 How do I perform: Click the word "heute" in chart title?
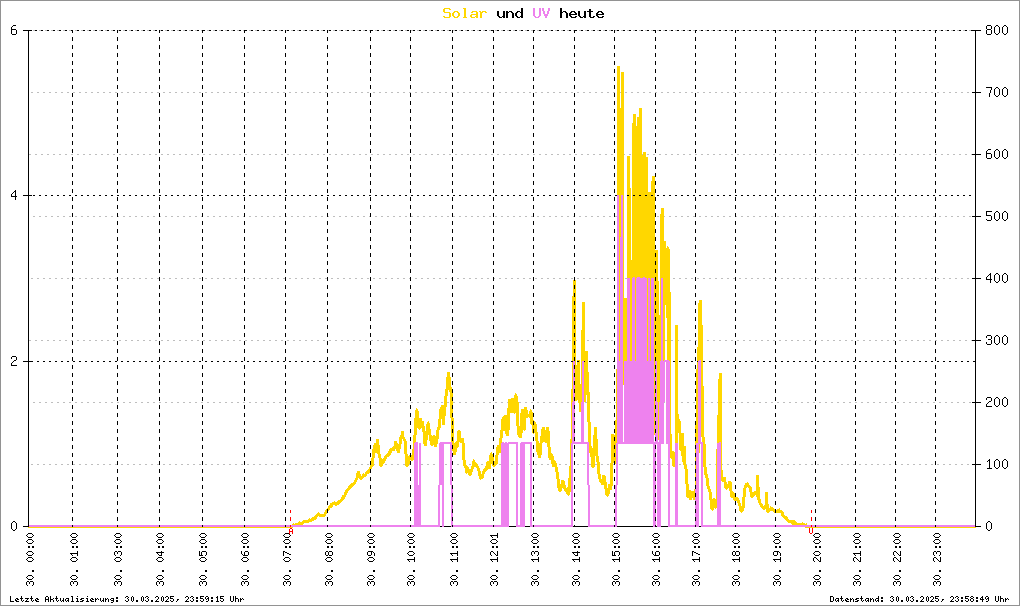(x=581, y=13)
